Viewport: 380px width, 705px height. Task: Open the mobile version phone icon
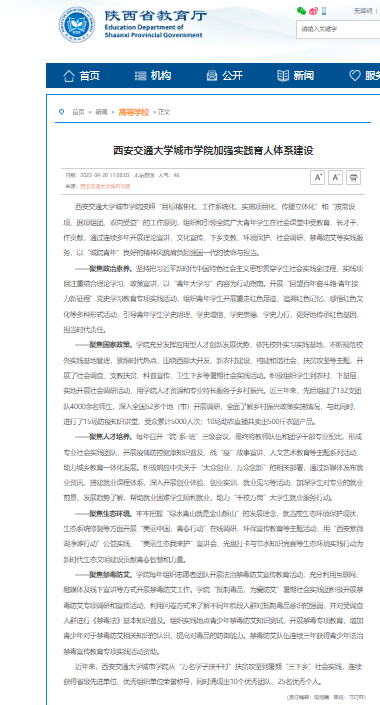(324, 11)
